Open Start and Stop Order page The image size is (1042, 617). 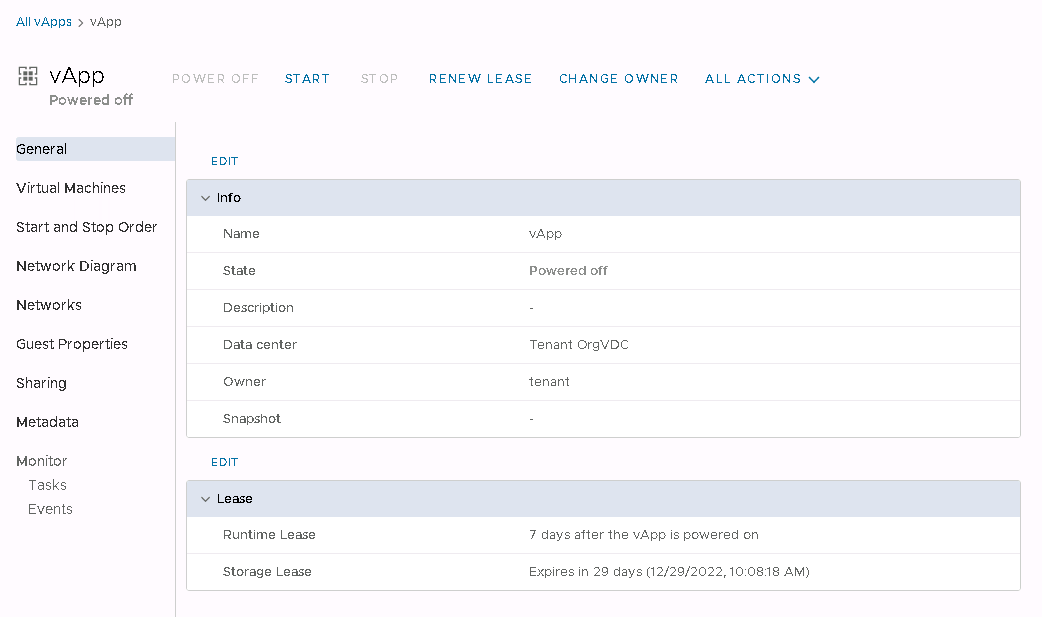pyautogui.click(x=86, y=227)
